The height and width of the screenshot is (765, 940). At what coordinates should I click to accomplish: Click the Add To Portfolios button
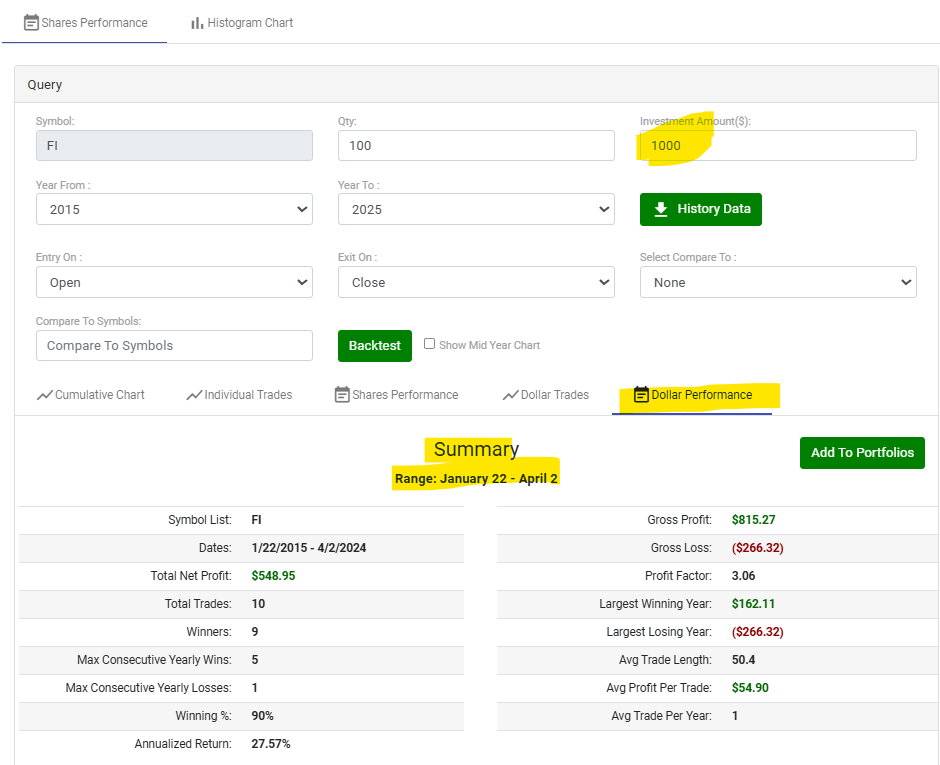(862, 453)
